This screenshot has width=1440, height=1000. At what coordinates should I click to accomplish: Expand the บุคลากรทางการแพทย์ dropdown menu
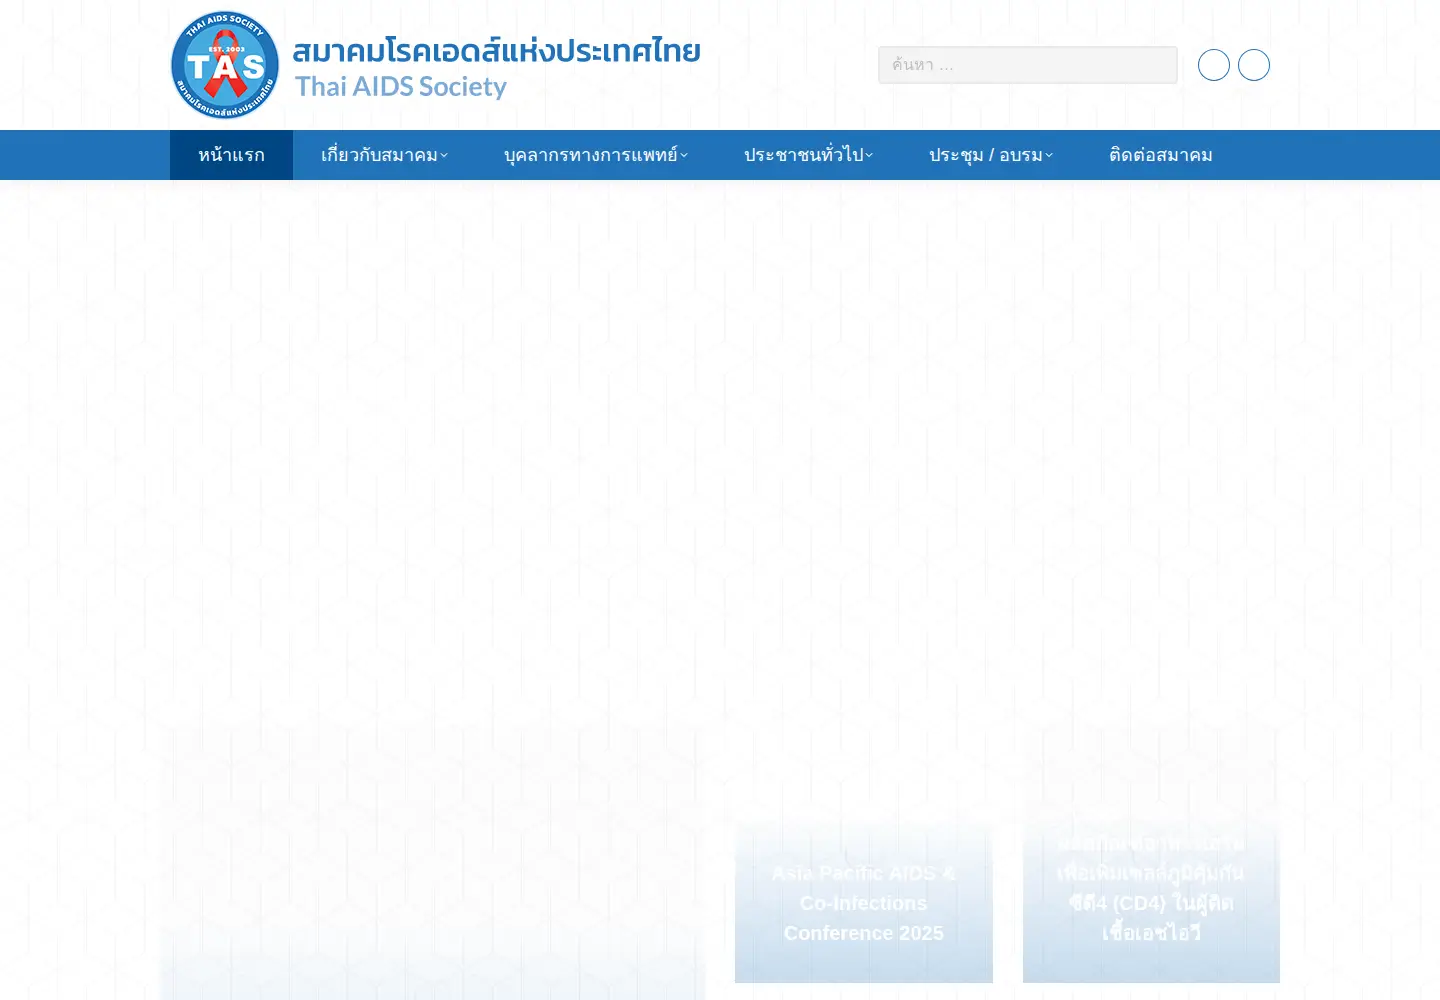596,155
